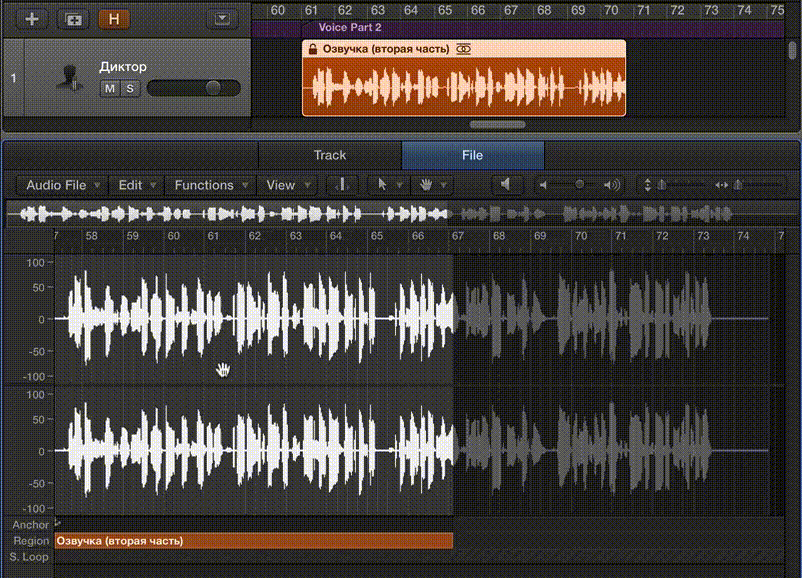The image size is (802, 578).
Task: Select the Pointer tool
Action: (382, 185)
